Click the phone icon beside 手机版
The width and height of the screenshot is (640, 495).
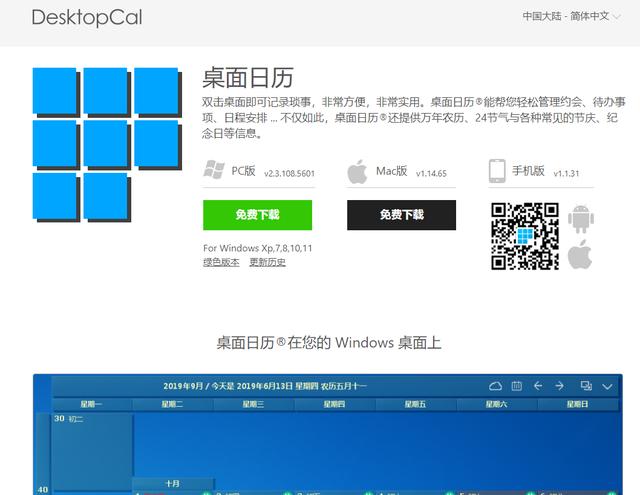pos(497,171)
